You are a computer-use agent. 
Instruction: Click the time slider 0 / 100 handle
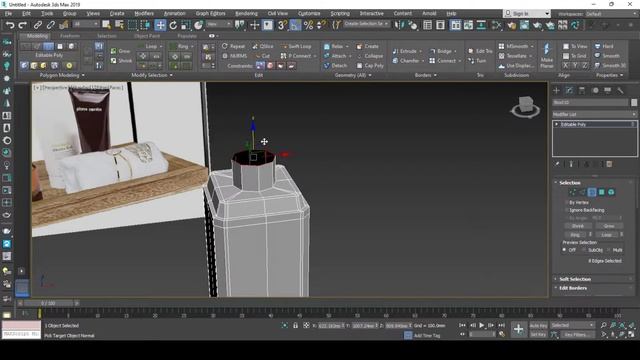pyautogui.click(x=48, y=303)
